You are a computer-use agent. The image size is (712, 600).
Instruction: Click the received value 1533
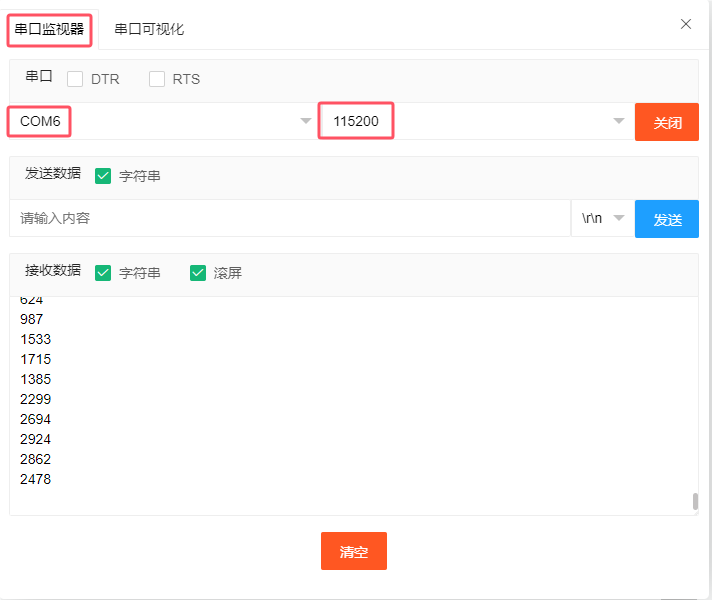35,339
